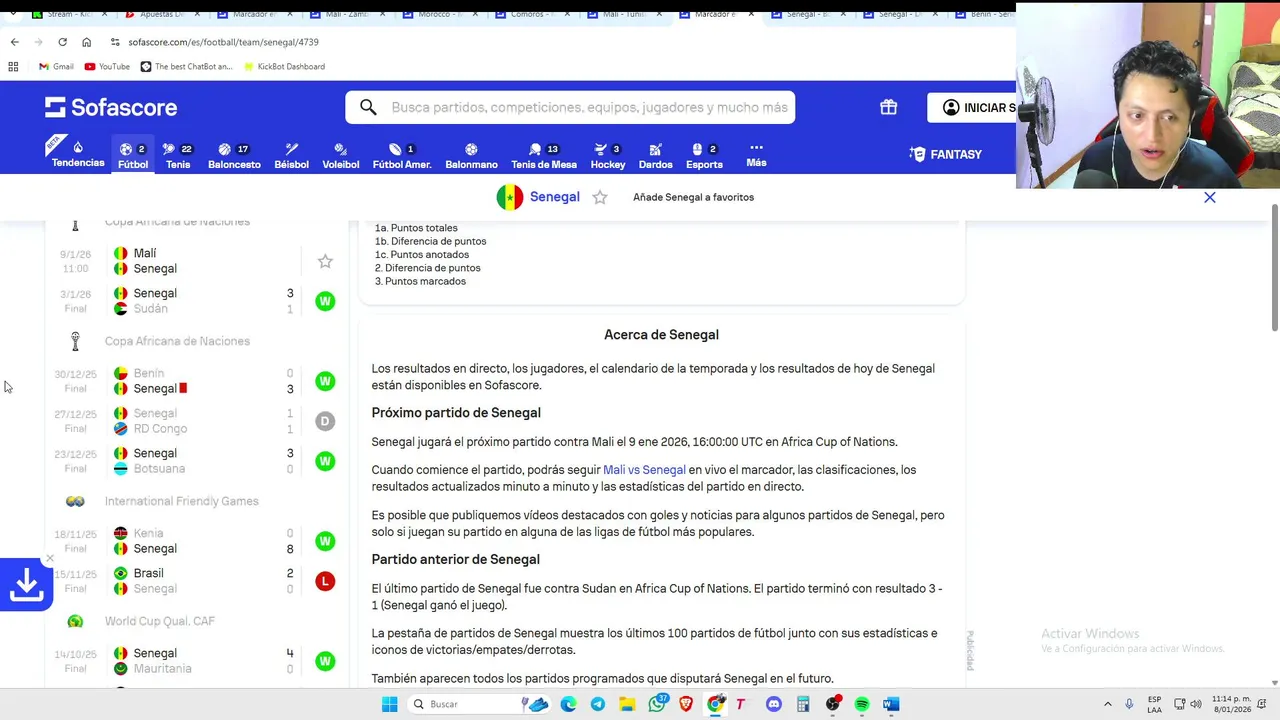
Task: Open the Mali vs Senegal link
Action: point(644,470)
